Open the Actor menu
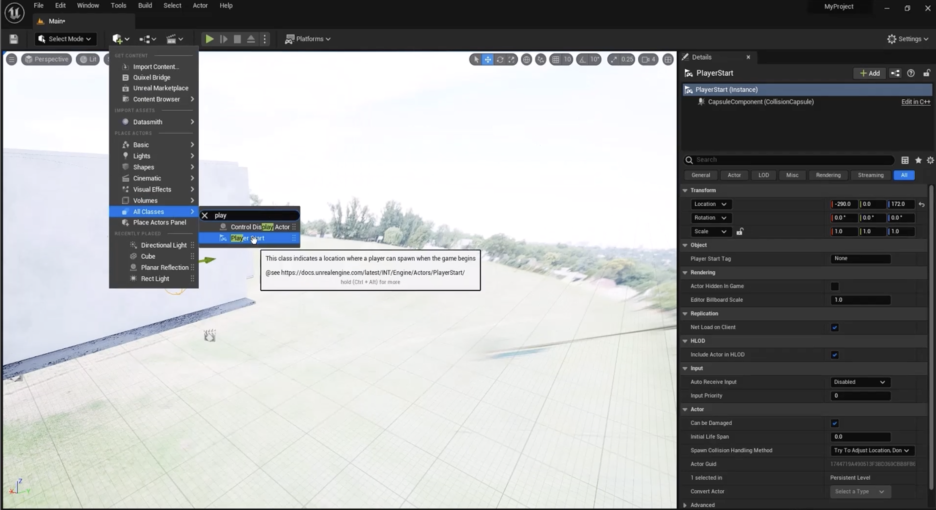Viewport: 936px width, 510px height. pos(200,5)
